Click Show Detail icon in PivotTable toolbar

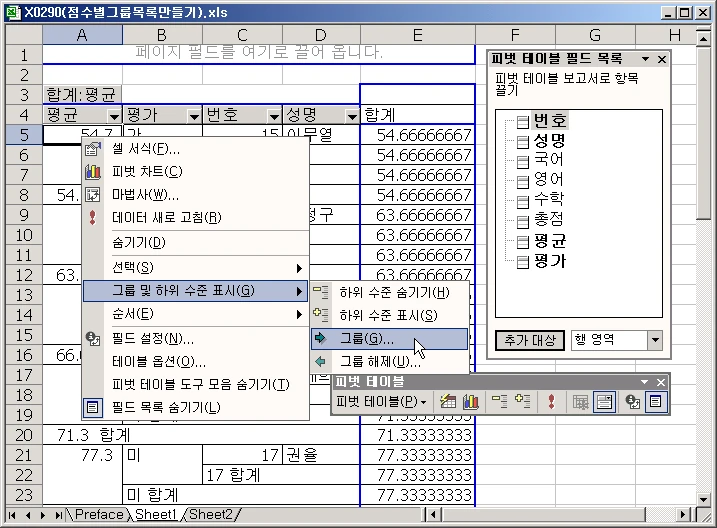pyautogui.click(x=522, y=402)
